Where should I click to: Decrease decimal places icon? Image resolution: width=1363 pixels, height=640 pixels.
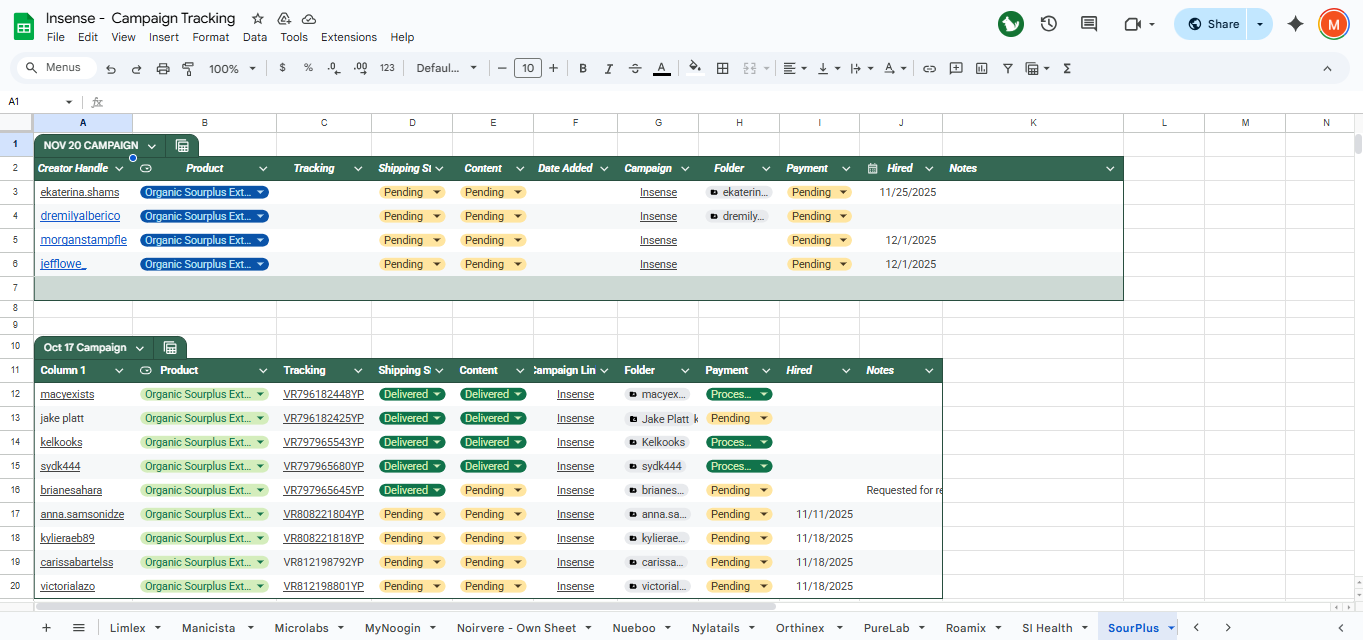(x=334, y=68)
